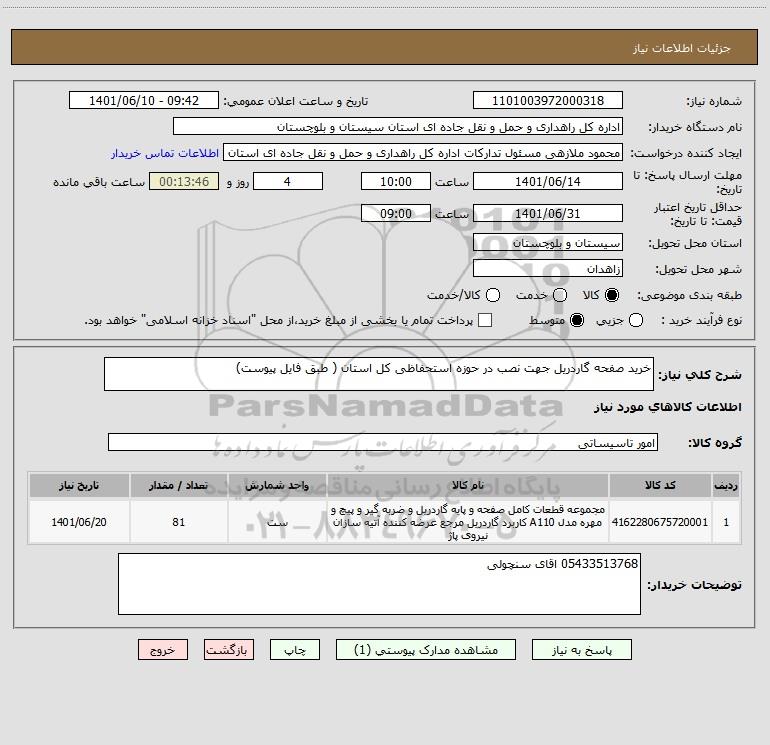
Task: Click the چاپ print button
Action: click(295, 650)
